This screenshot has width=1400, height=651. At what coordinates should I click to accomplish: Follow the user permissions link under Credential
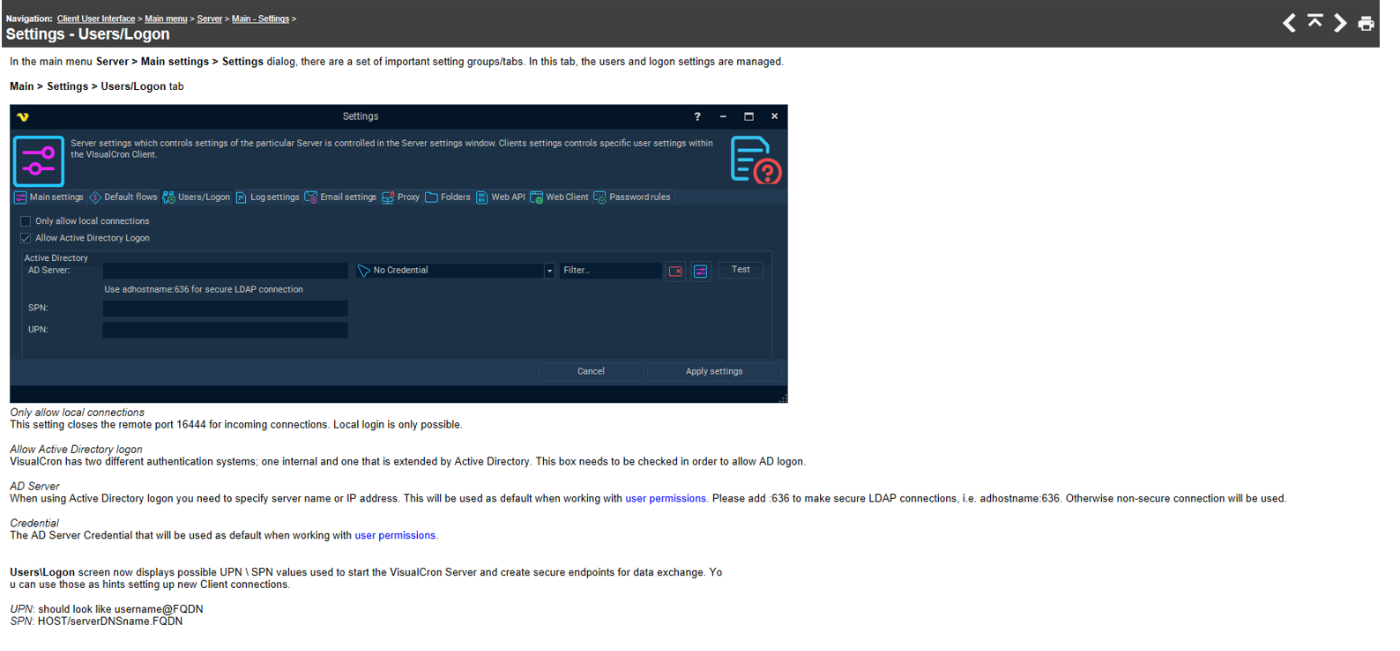[x=395, y=536]
